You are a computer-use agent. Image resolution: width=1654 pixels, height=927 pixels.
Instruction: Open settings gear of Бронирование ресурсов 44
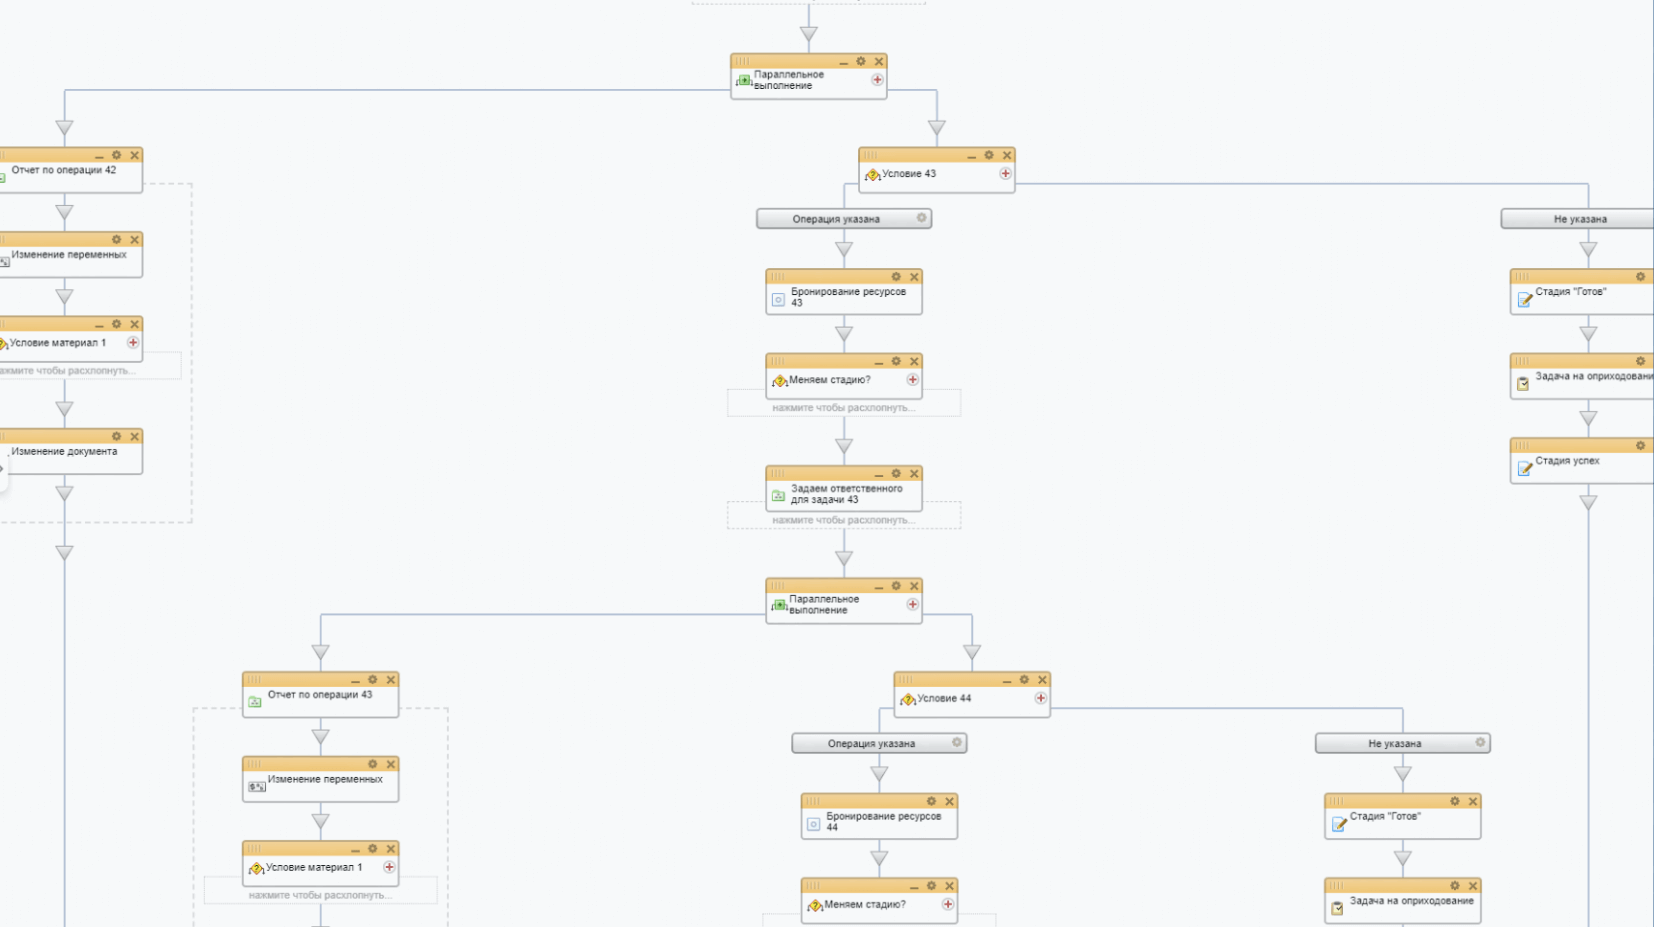click(x=931, y=801)
